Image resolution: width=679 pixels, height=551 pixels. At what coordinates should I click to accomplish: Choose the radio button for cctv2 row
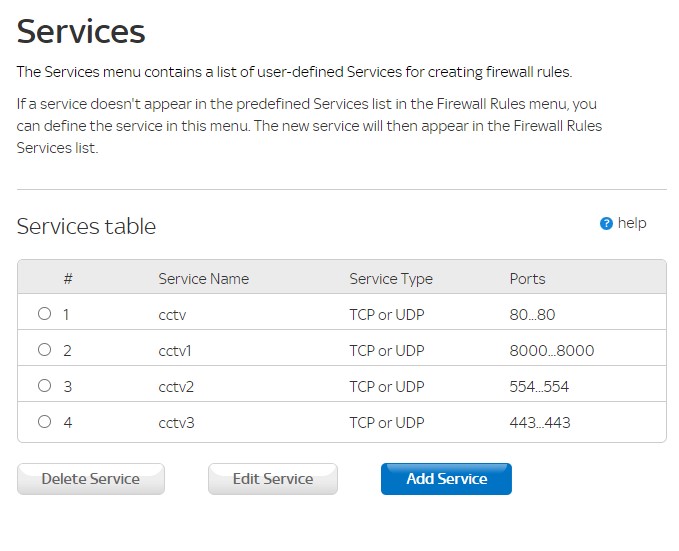pos(44,386)
